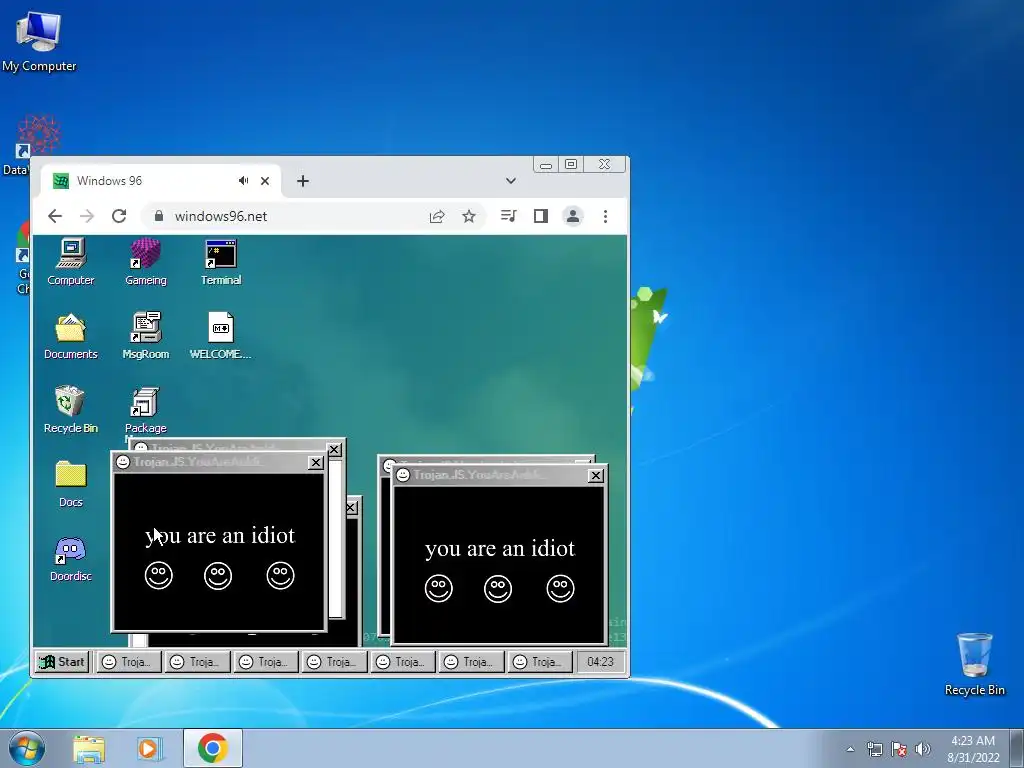Open the volume speaker tray icon
1024x768 pixels.
923,749
